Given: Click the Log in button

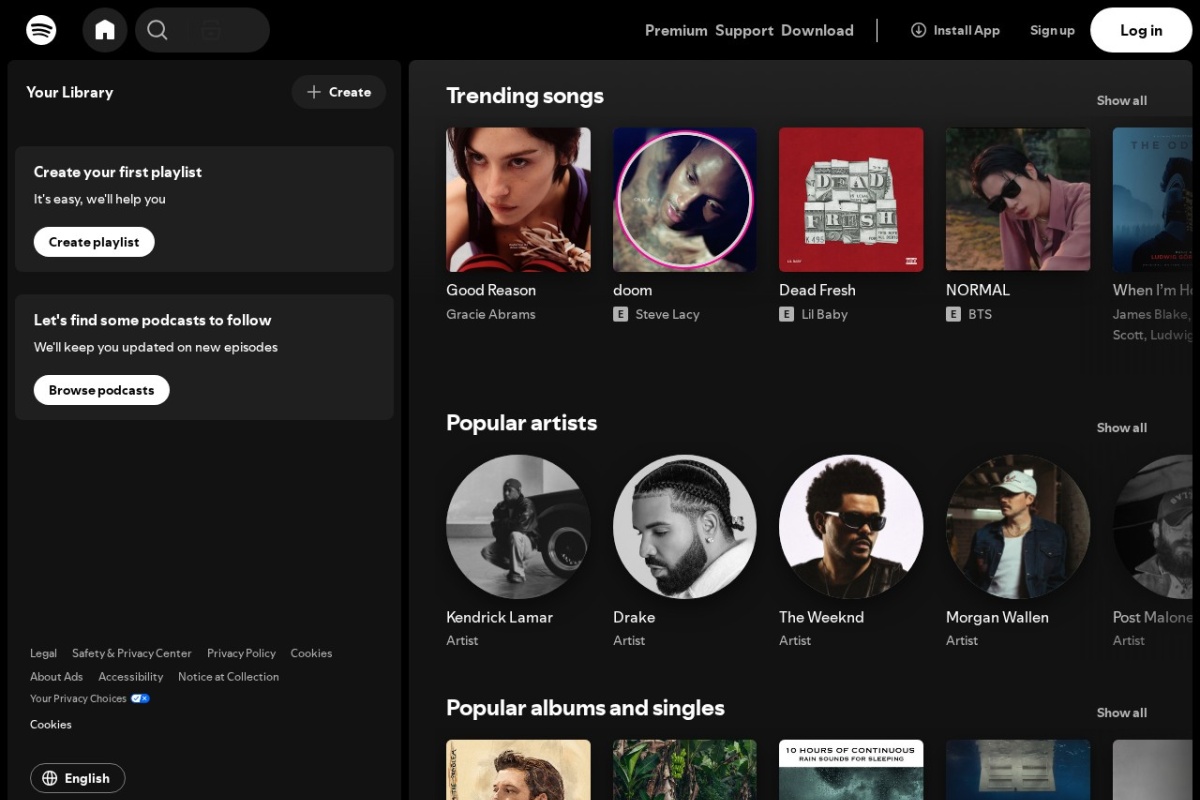Looking at the screenshot, I should click(x=1141, y=30).
